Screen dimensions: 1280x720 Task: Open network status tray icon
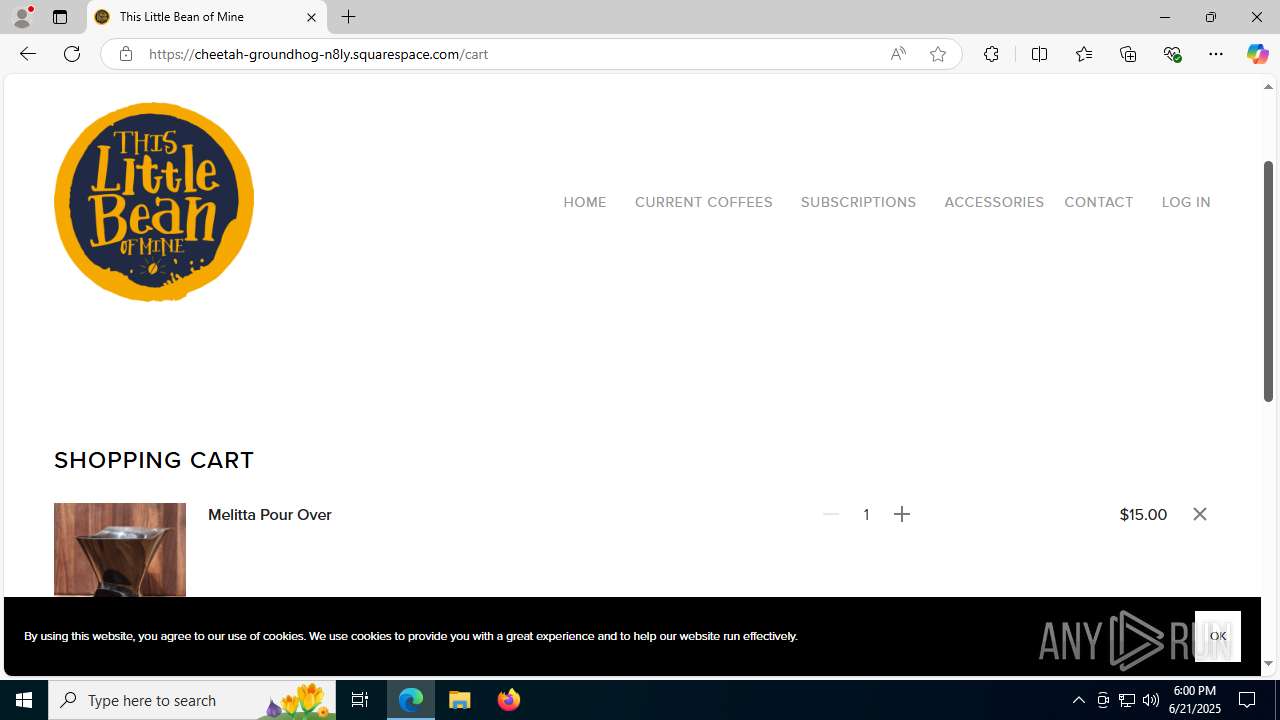click(1127, 700)
